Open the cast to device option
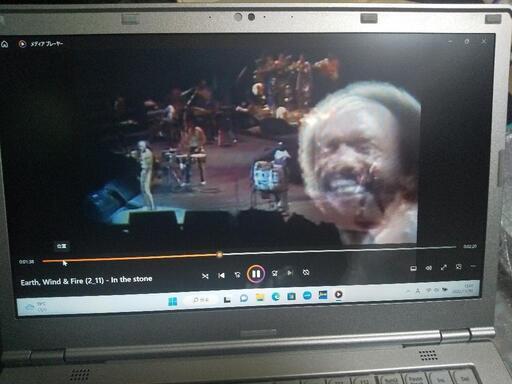The height and width of the screenshot is (384, 512). click(413, 268)
